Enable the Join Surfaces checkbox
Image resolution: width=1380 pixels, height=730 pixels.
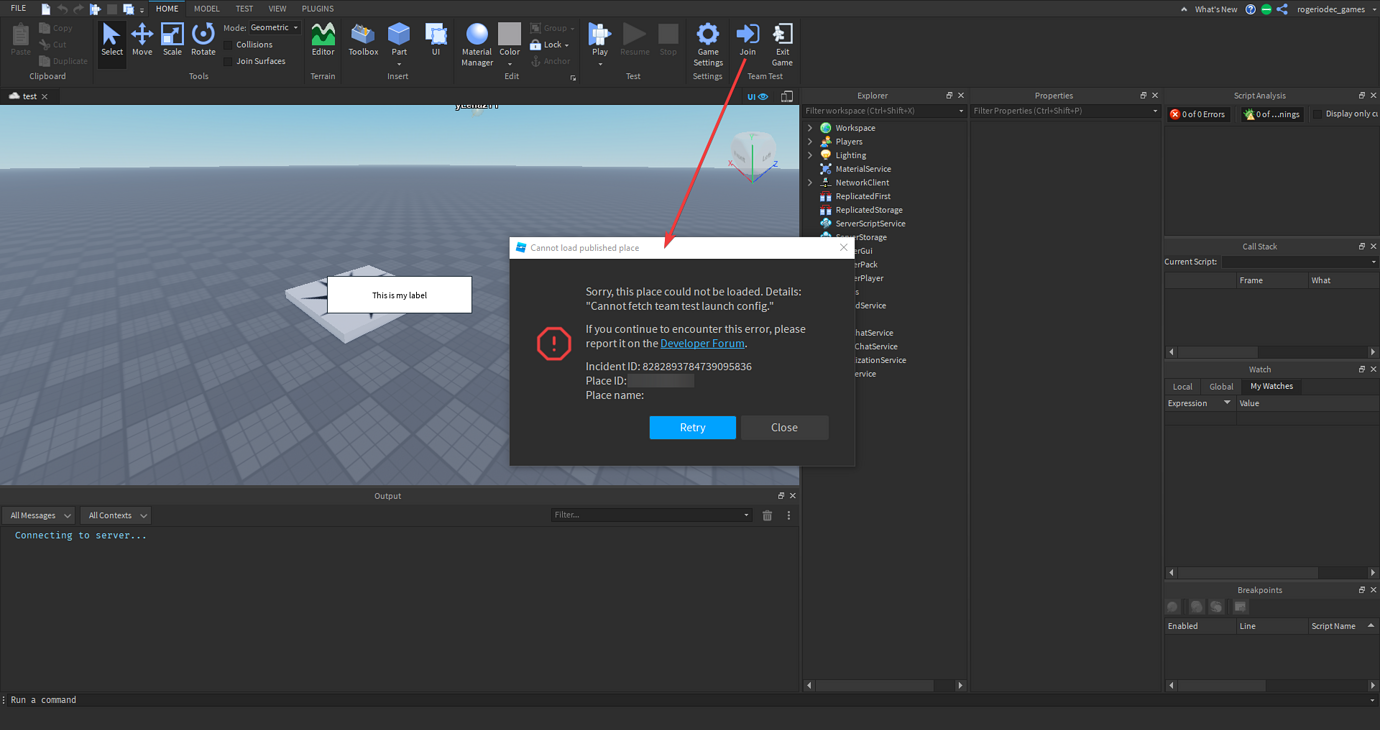[229, 61]
